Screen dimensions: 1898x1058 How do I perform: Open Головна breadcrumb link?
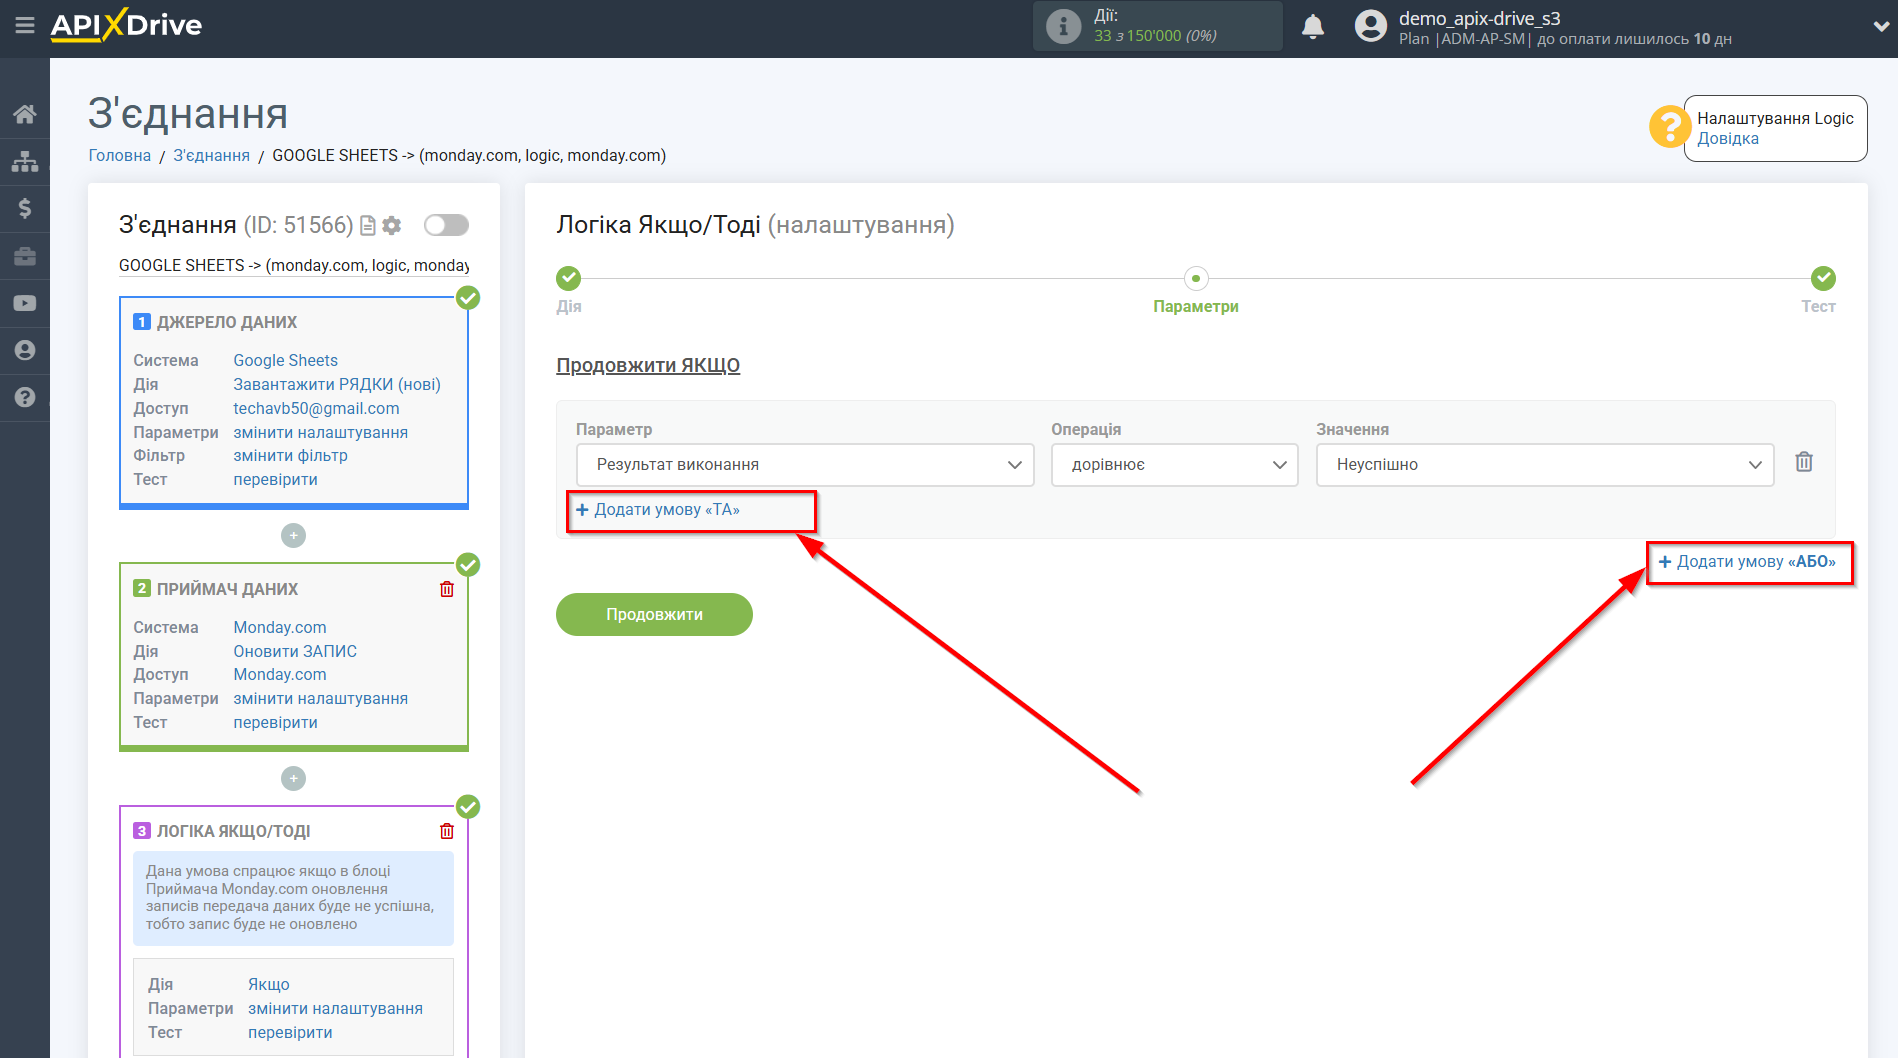click(120, 155)
